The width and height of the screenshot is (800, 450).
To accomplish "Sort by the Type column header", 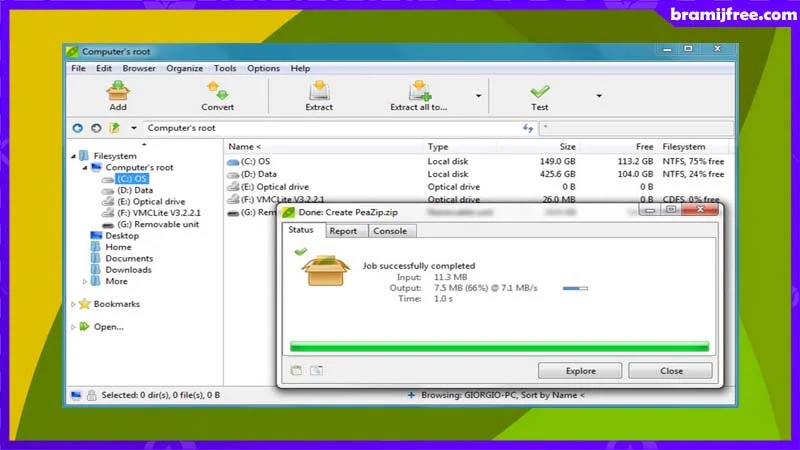I will pos(461,147).
